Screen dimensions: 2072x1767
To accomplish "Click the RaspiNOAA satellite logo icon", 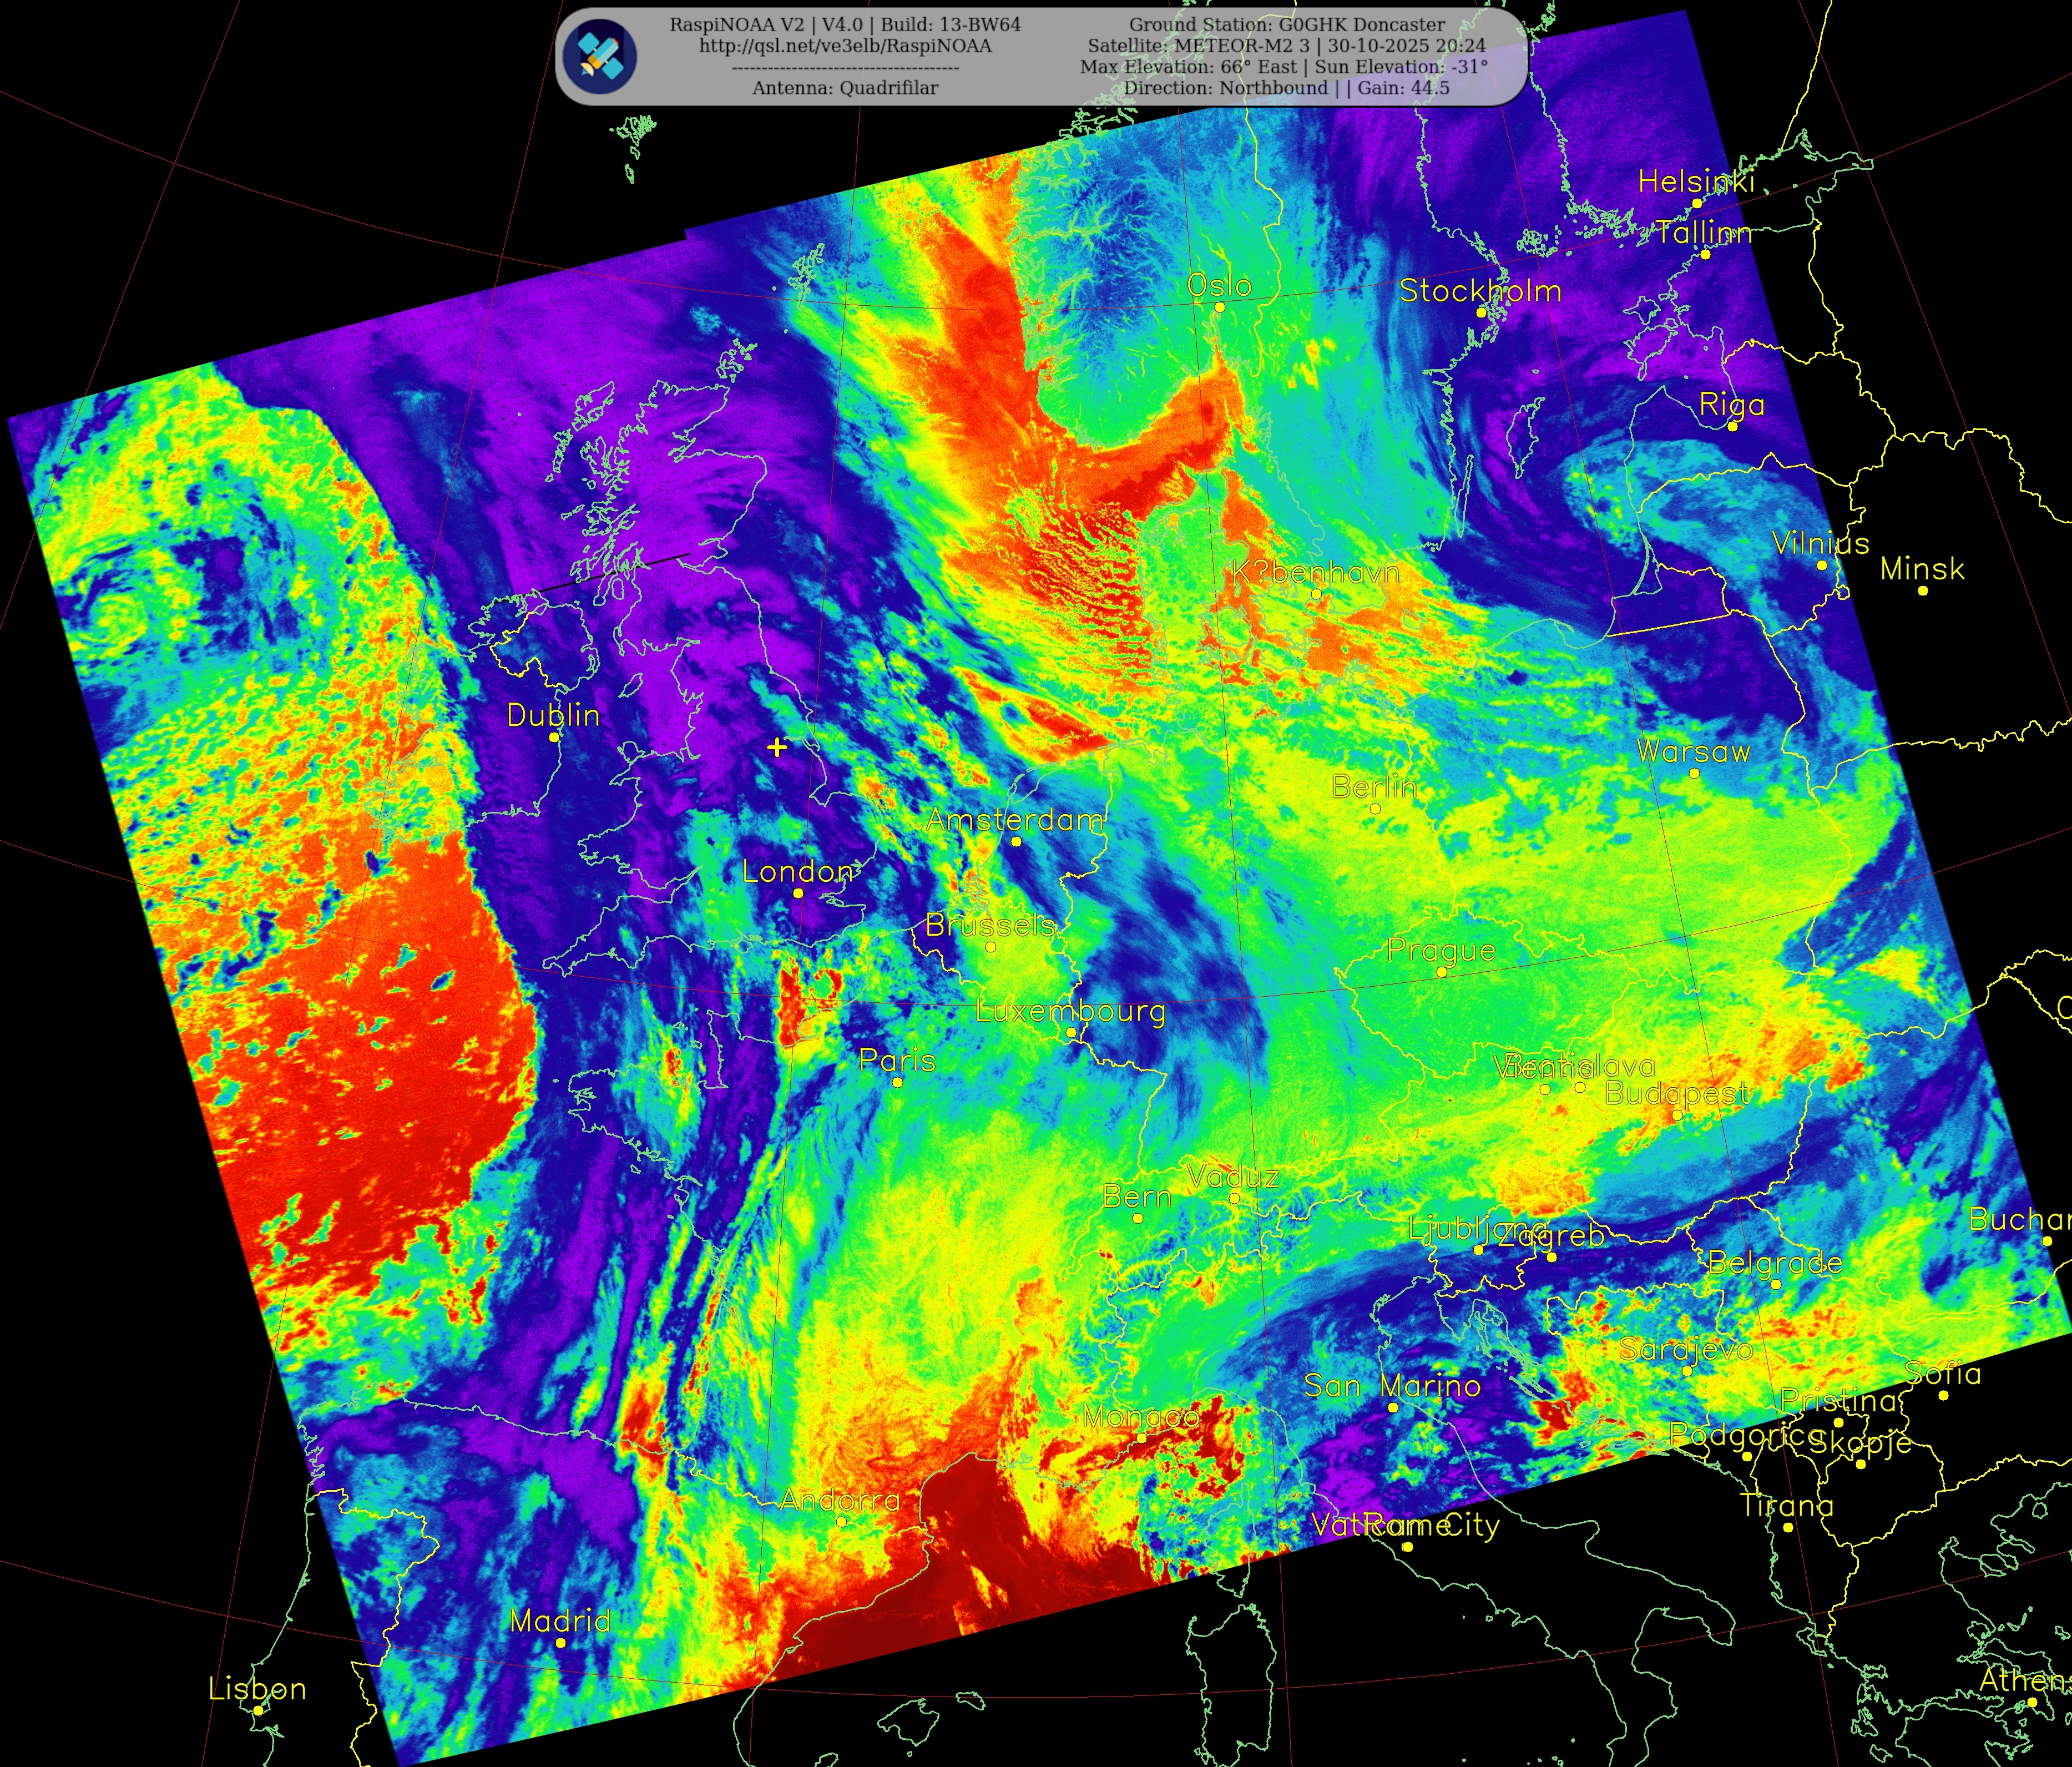I will coord(599,57).
